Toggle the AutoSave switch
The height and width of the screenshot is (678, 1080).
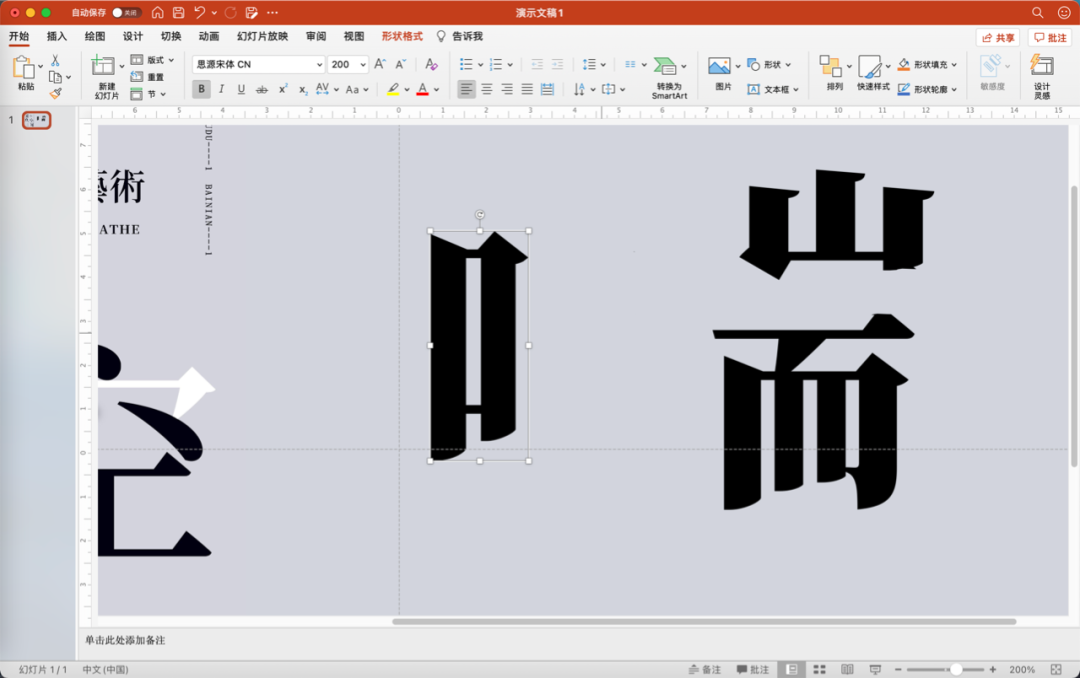point(126,12)
